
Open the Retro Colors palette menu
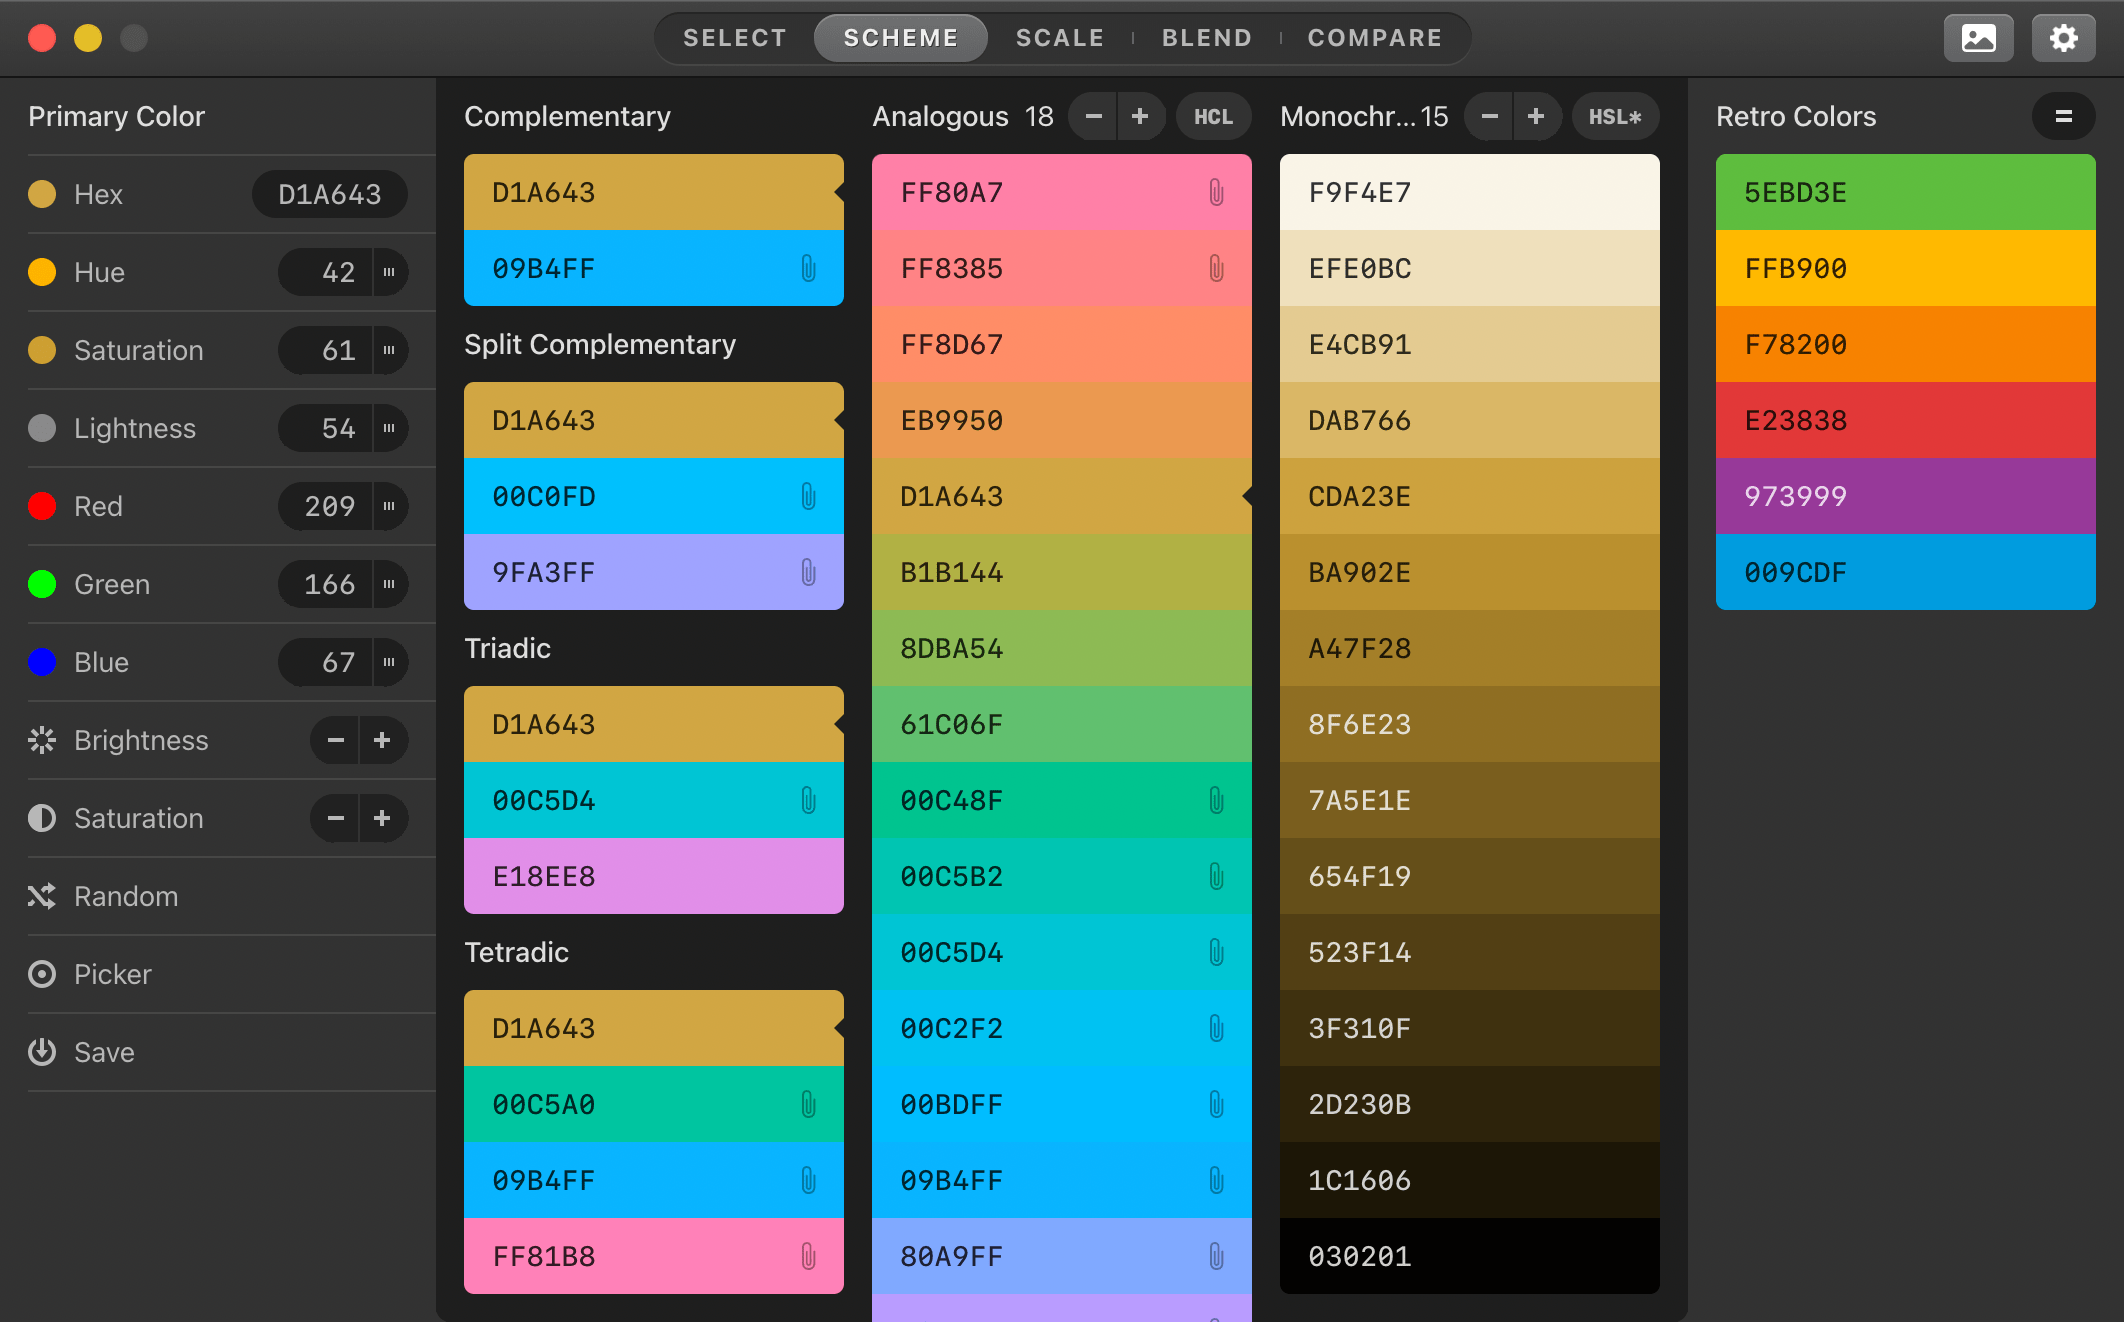point(2063,117)
